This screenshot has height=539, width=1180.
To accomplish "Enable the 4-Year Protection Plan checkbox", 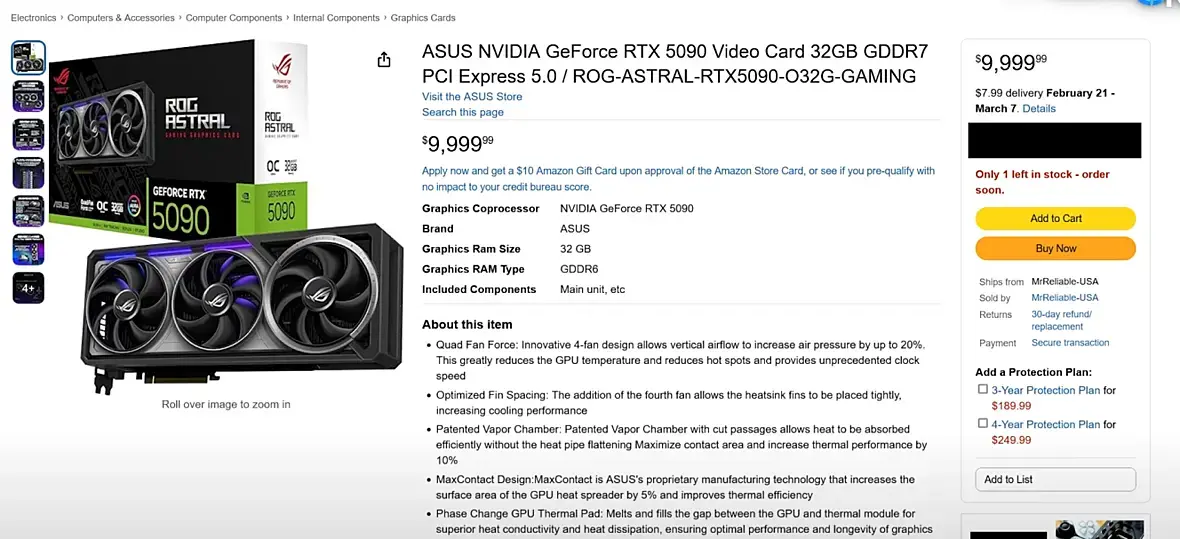I will tap(983, 424).
